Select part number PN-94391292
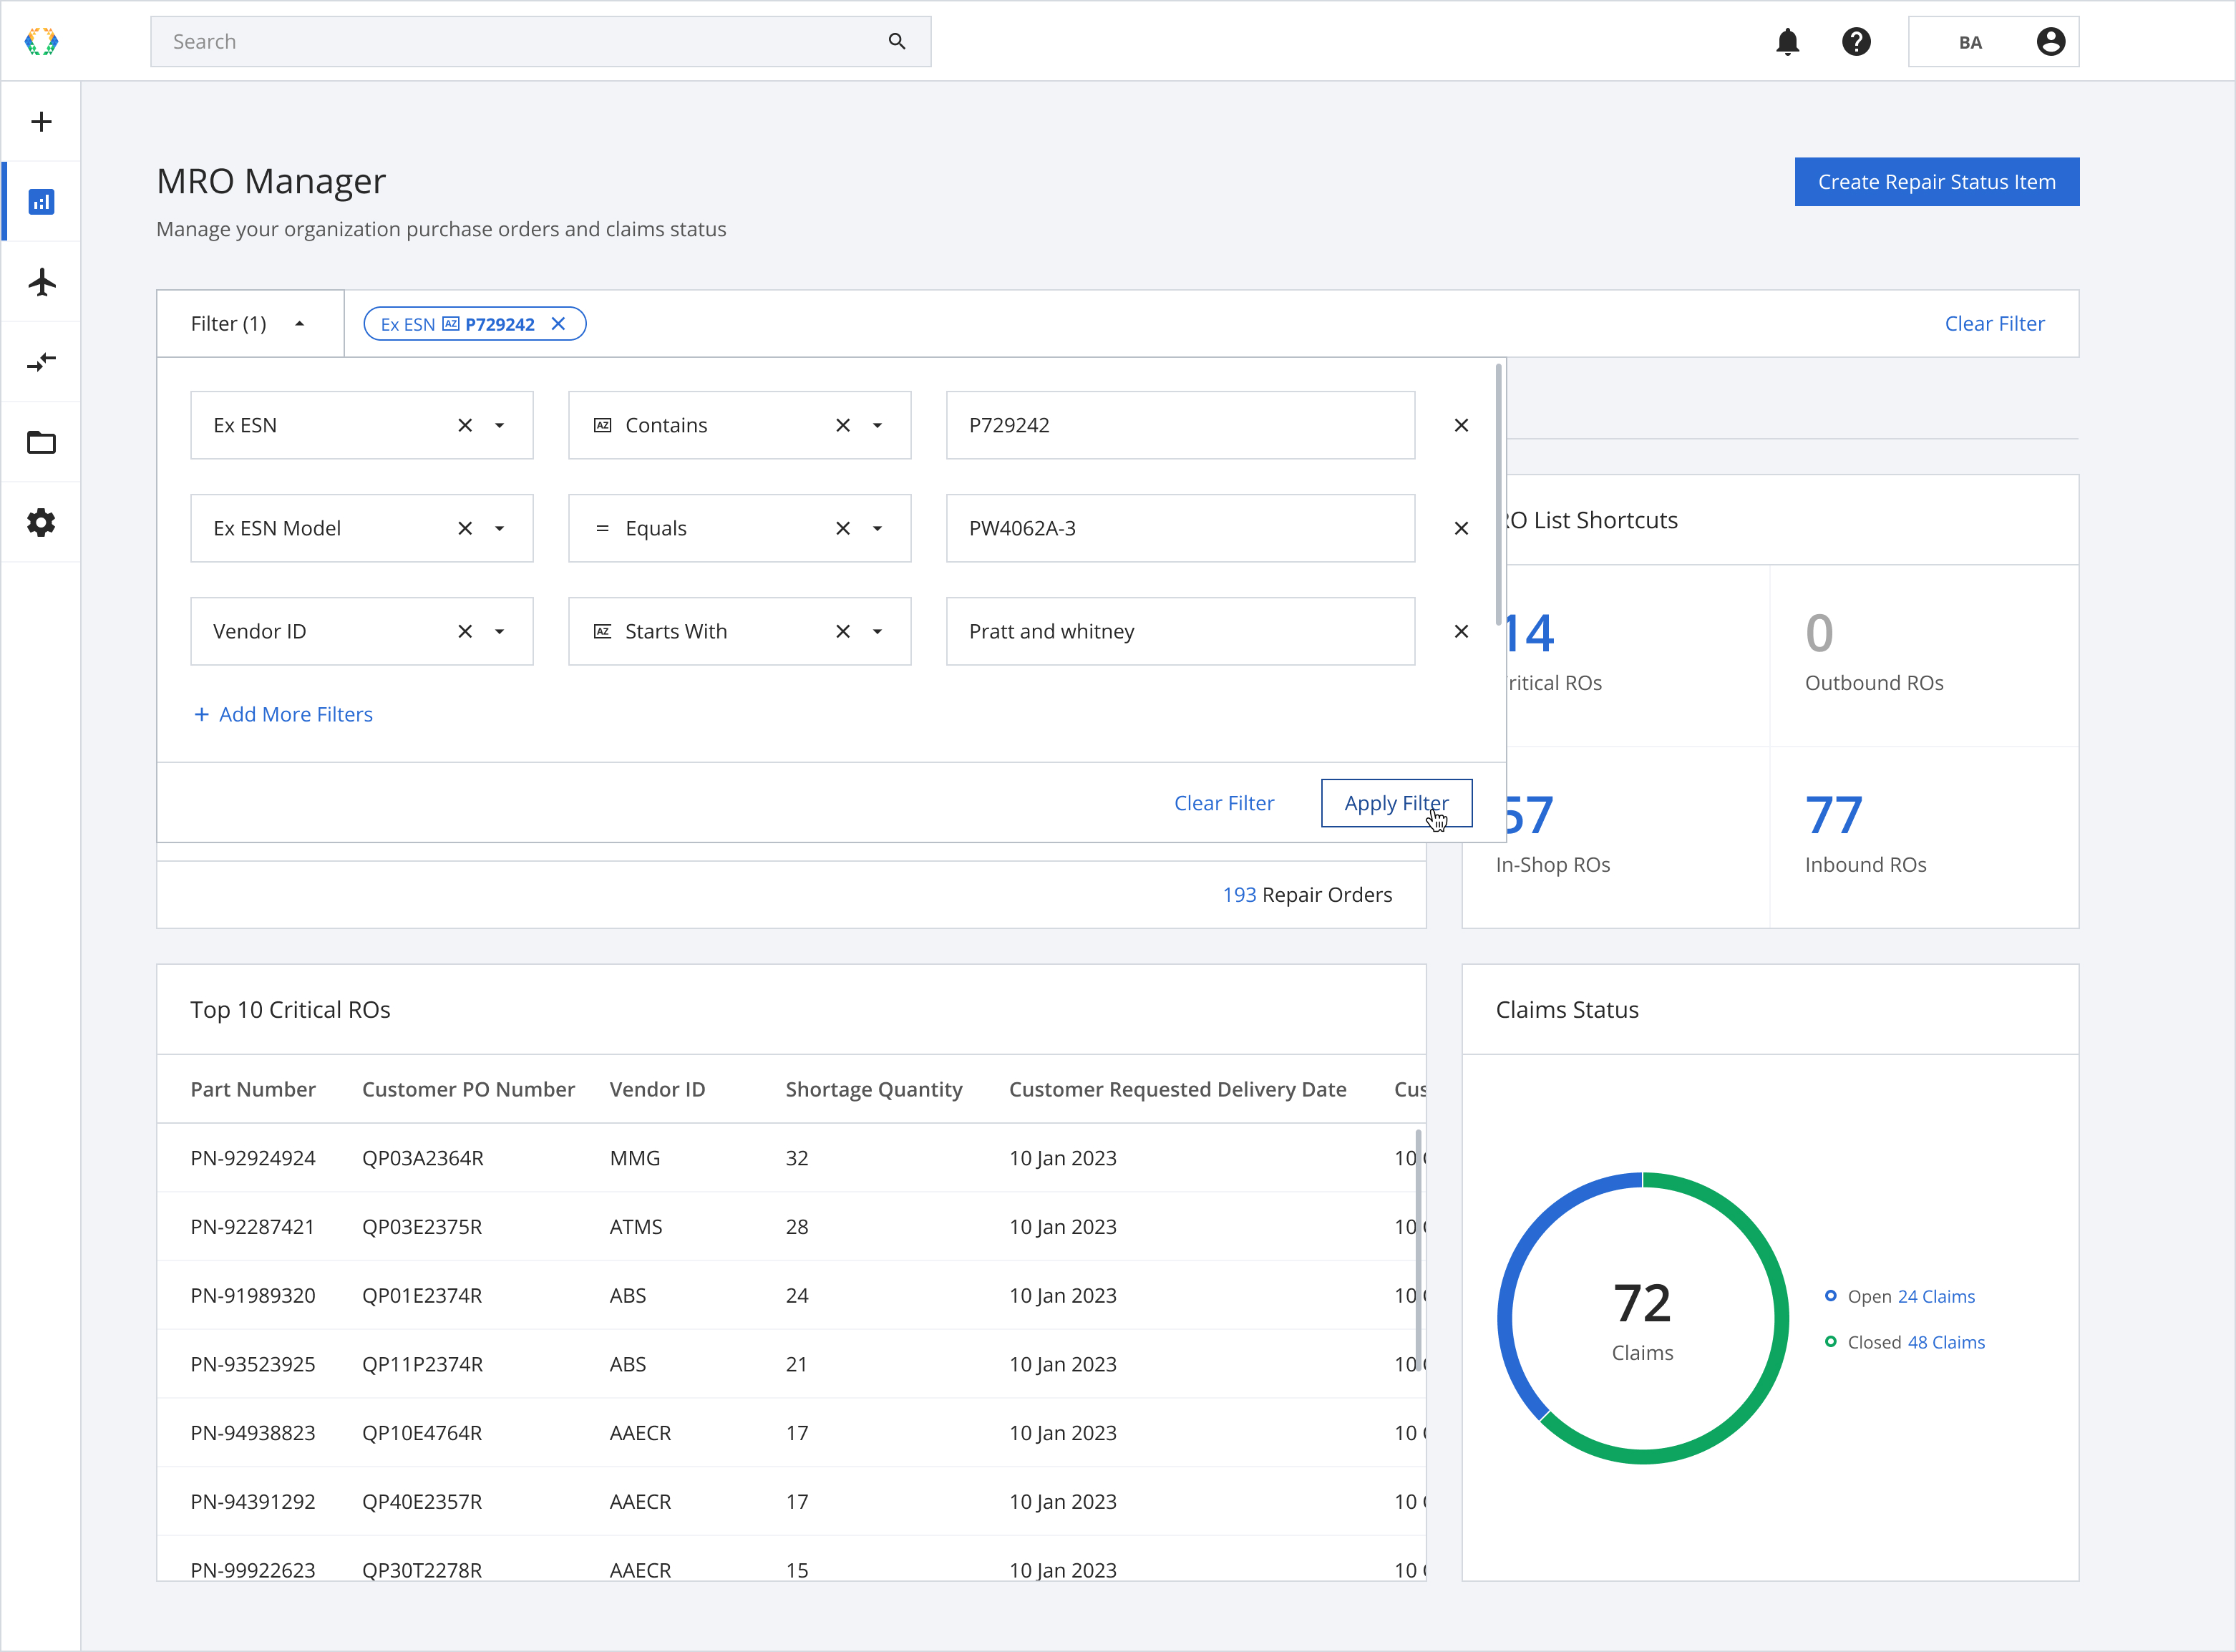Image resolution: width=2236 pixels, height=1652 pixels. (253, 1502)
